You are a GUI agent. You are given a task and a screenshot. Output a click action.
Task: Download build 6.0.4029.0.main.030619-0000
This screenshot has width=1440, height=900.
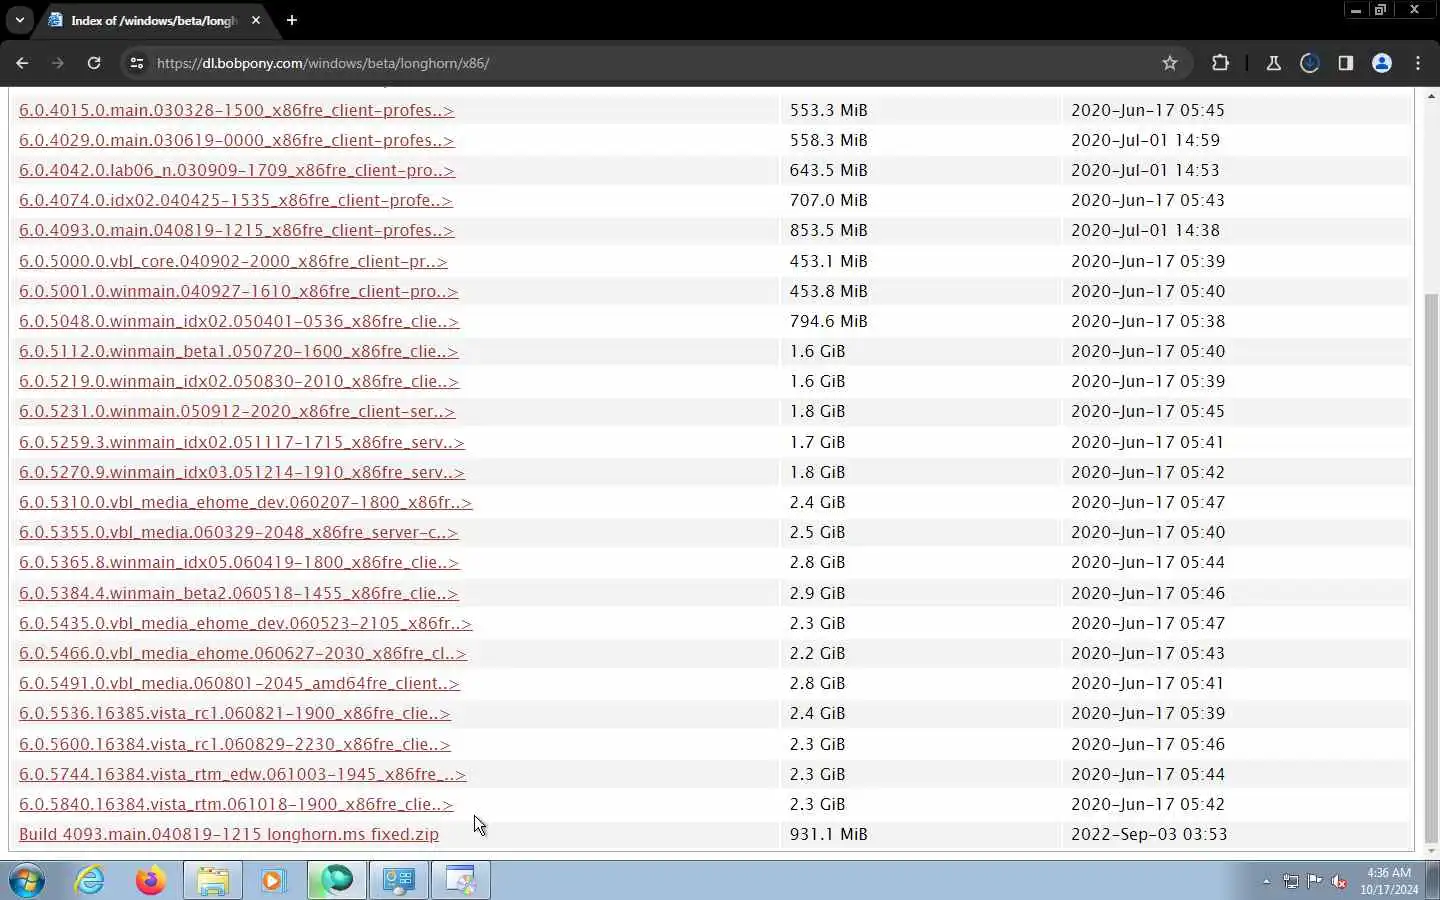coord(236,140)
